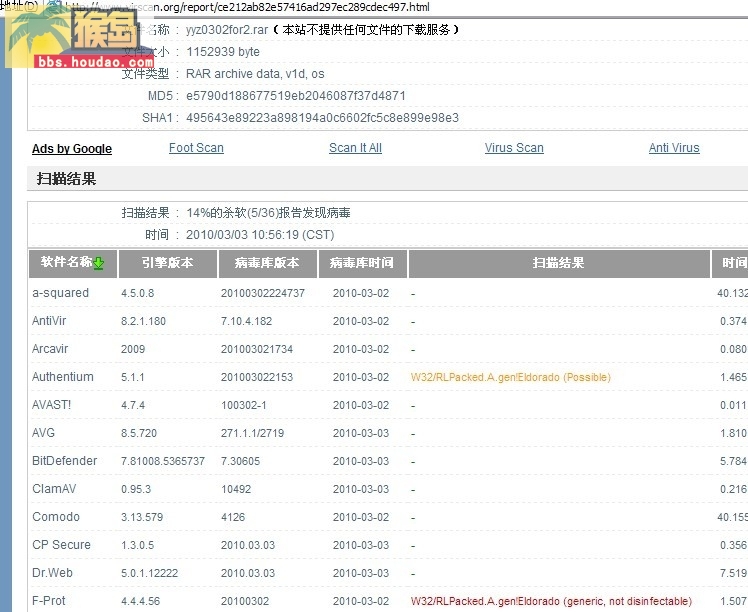Click AVAST! database version 100302-1

point(244,405)
